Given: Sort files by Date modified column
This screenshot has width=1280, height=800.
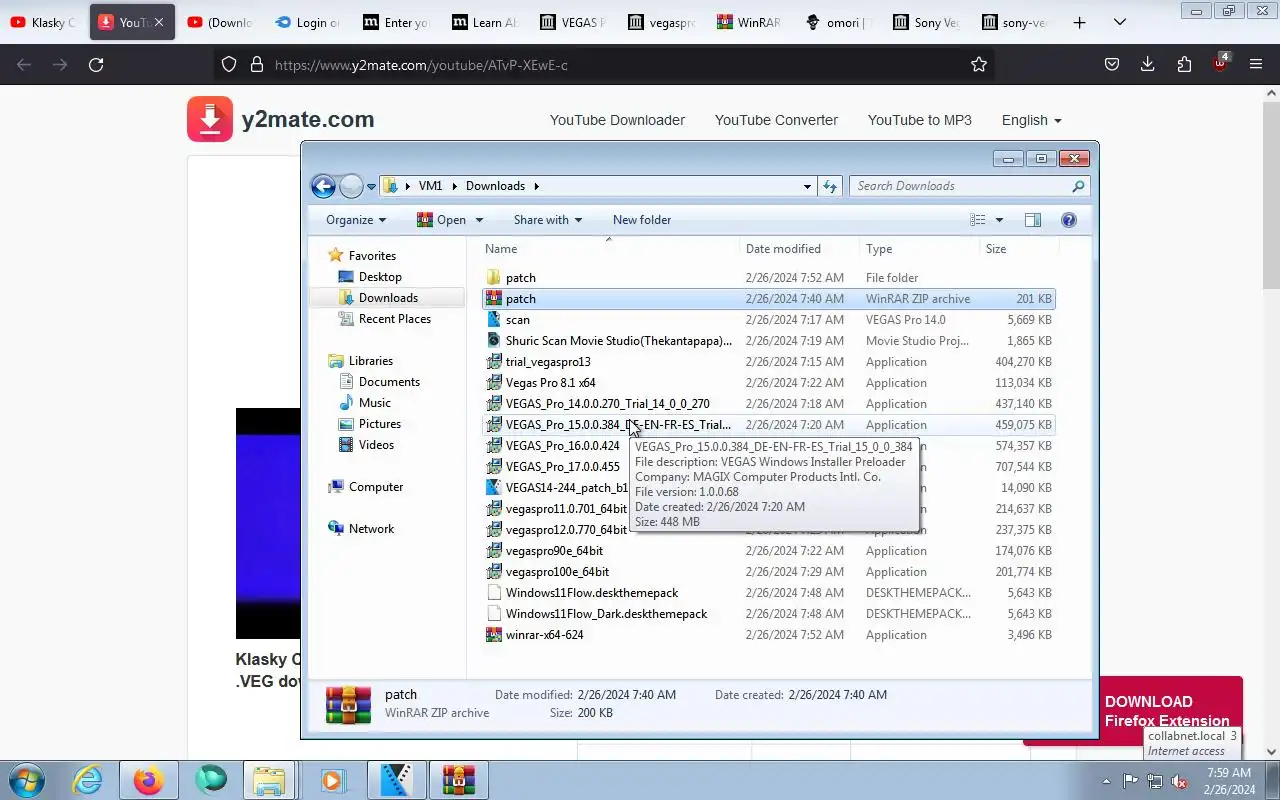Looking at the screenshot, I should 799,249.
